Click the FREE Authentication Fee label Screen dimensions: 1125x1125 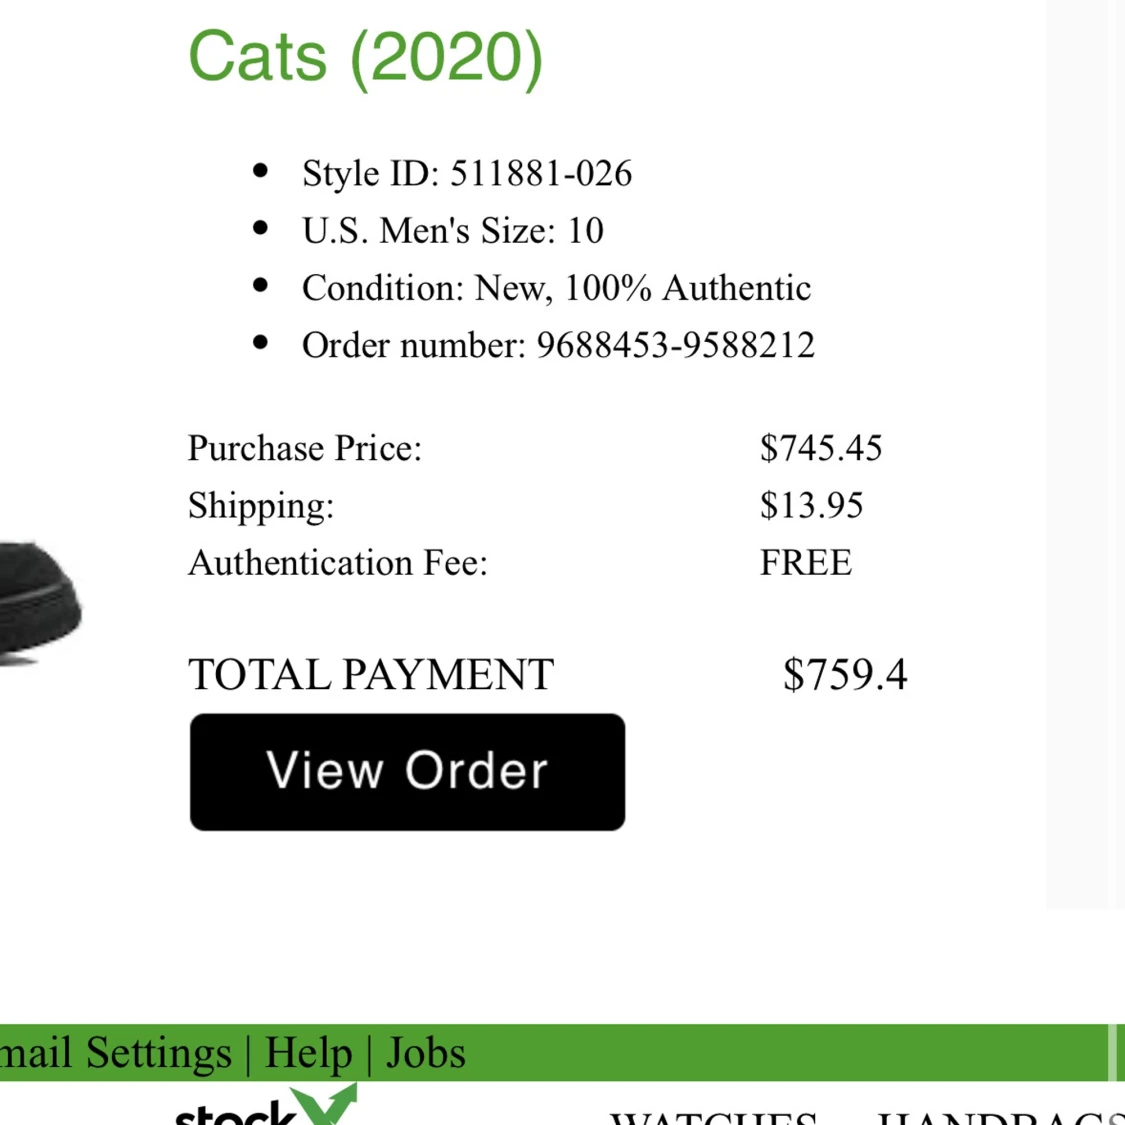tap(805, 562)
